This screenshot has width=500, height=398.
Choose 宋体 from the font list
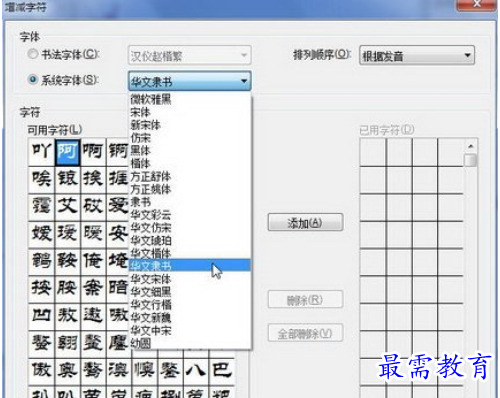point(190,112)
